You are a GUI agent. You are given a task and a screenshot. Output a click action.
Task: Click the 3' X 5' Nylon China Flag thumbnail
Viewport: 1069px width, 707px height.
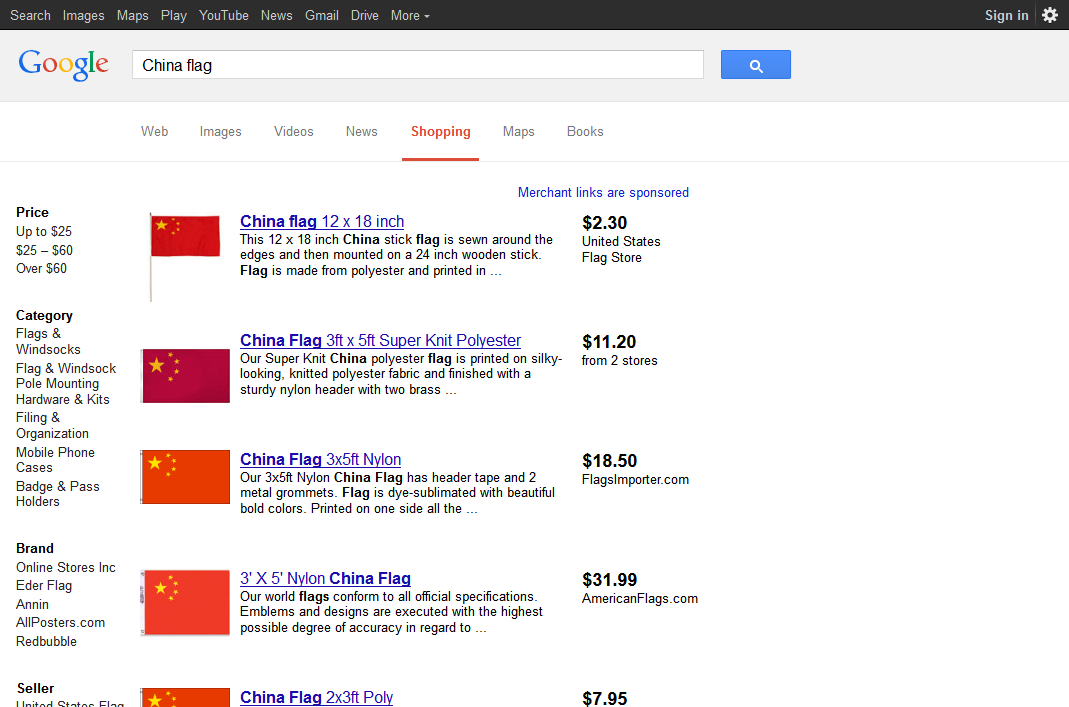point(185,603)
